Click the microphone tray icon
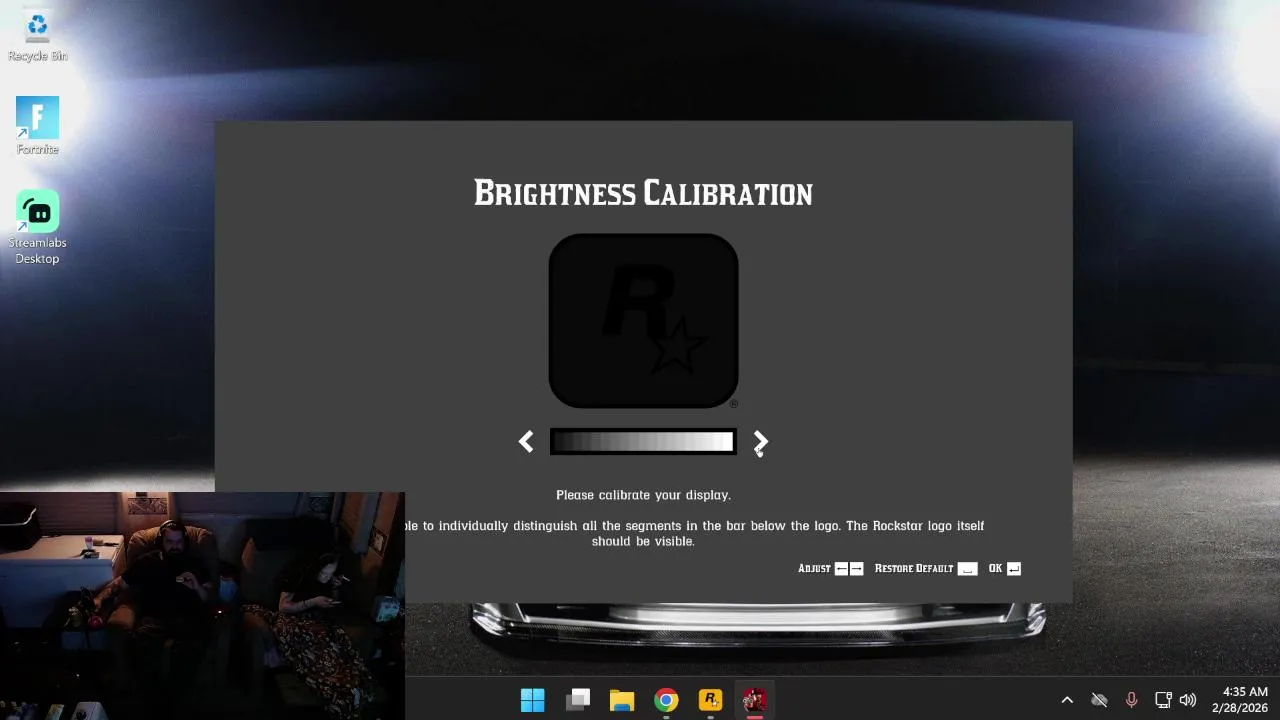 click(1131, 700)
